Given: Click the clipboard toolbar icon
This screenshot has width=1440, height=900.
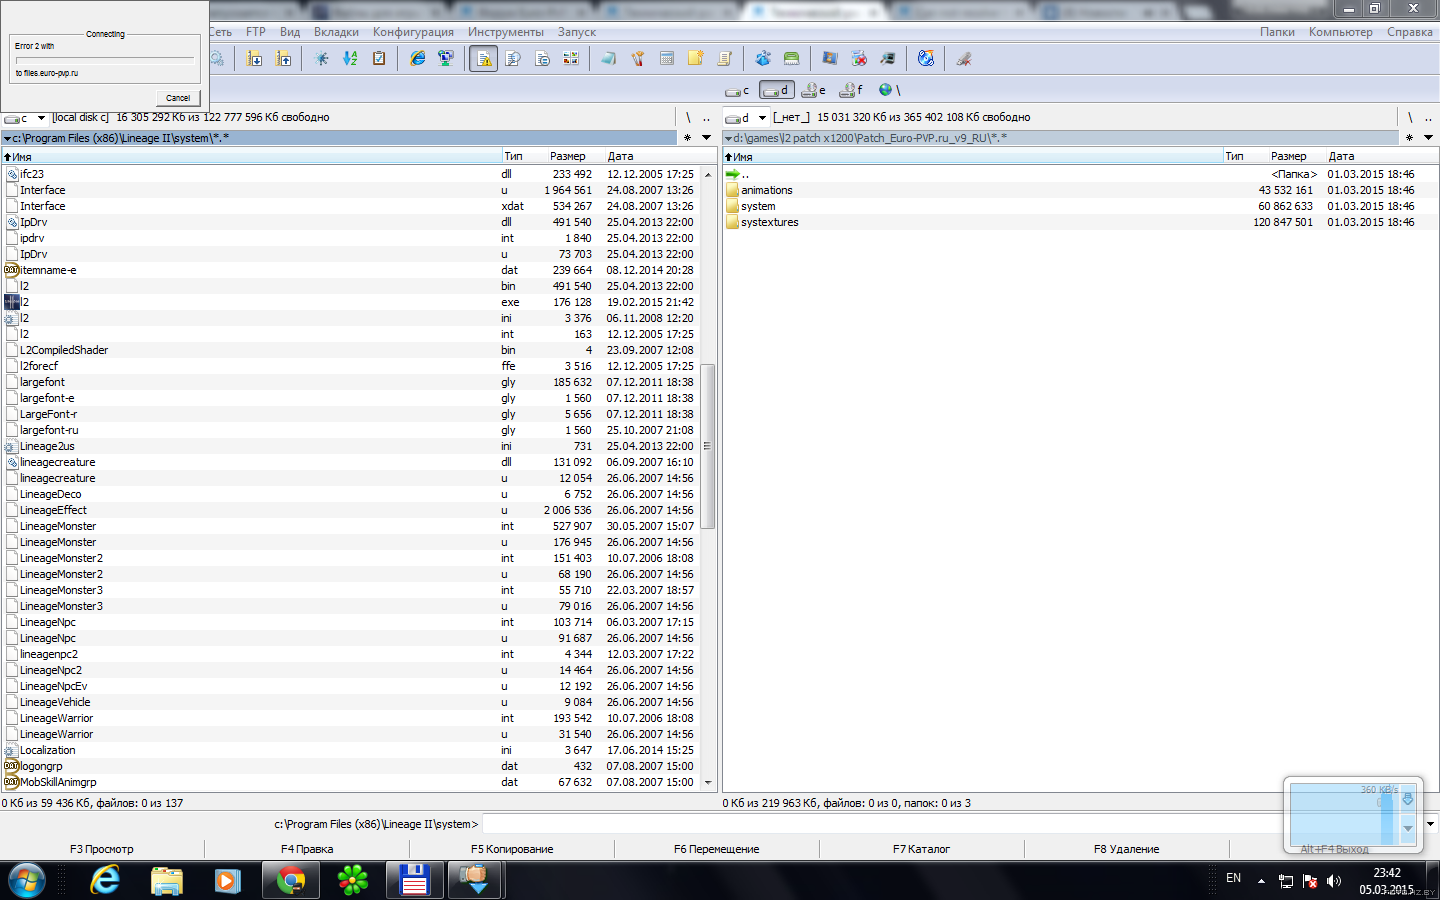Looking at the screenshot, I should click(x=379, y=59).
